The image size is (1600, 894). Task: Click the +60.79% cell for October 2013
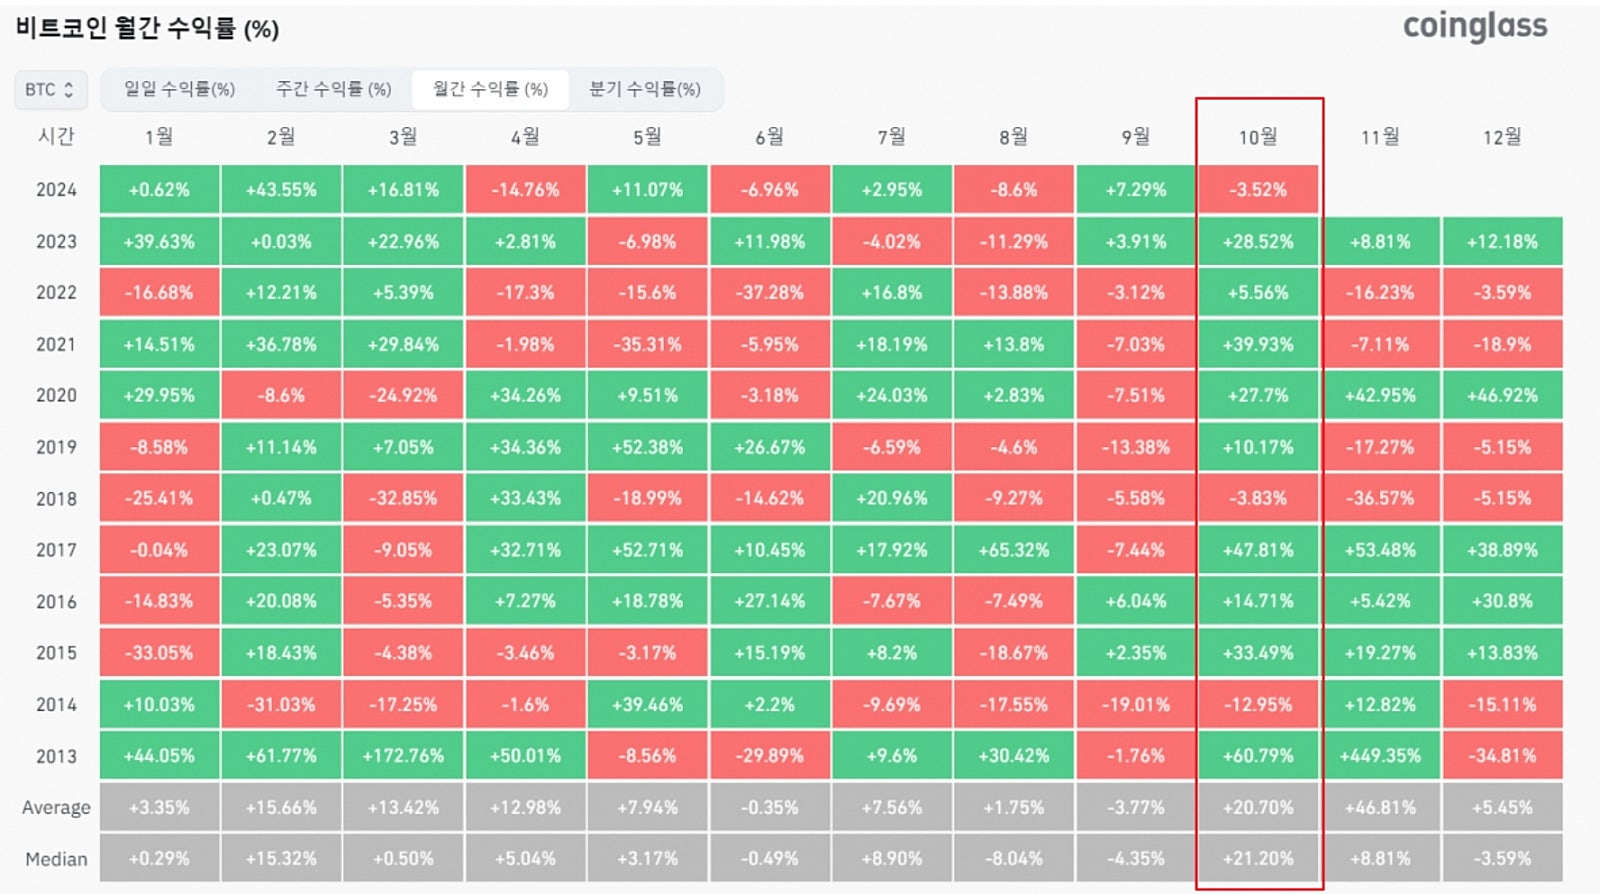(1258, 756)
